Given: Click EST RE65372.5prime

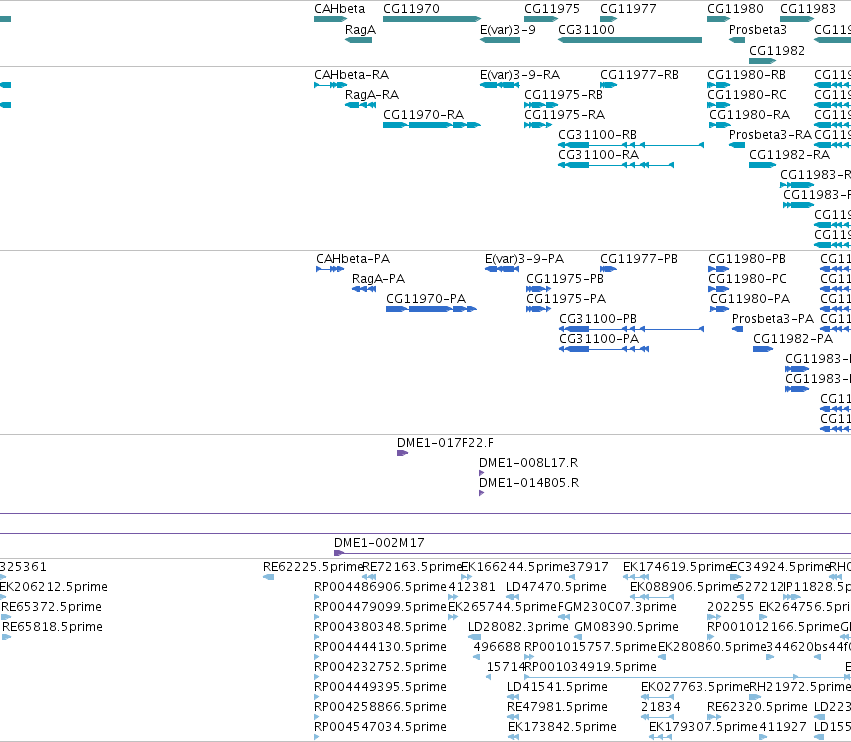Looking at the screenshot, I should click(x=6, y=617).
